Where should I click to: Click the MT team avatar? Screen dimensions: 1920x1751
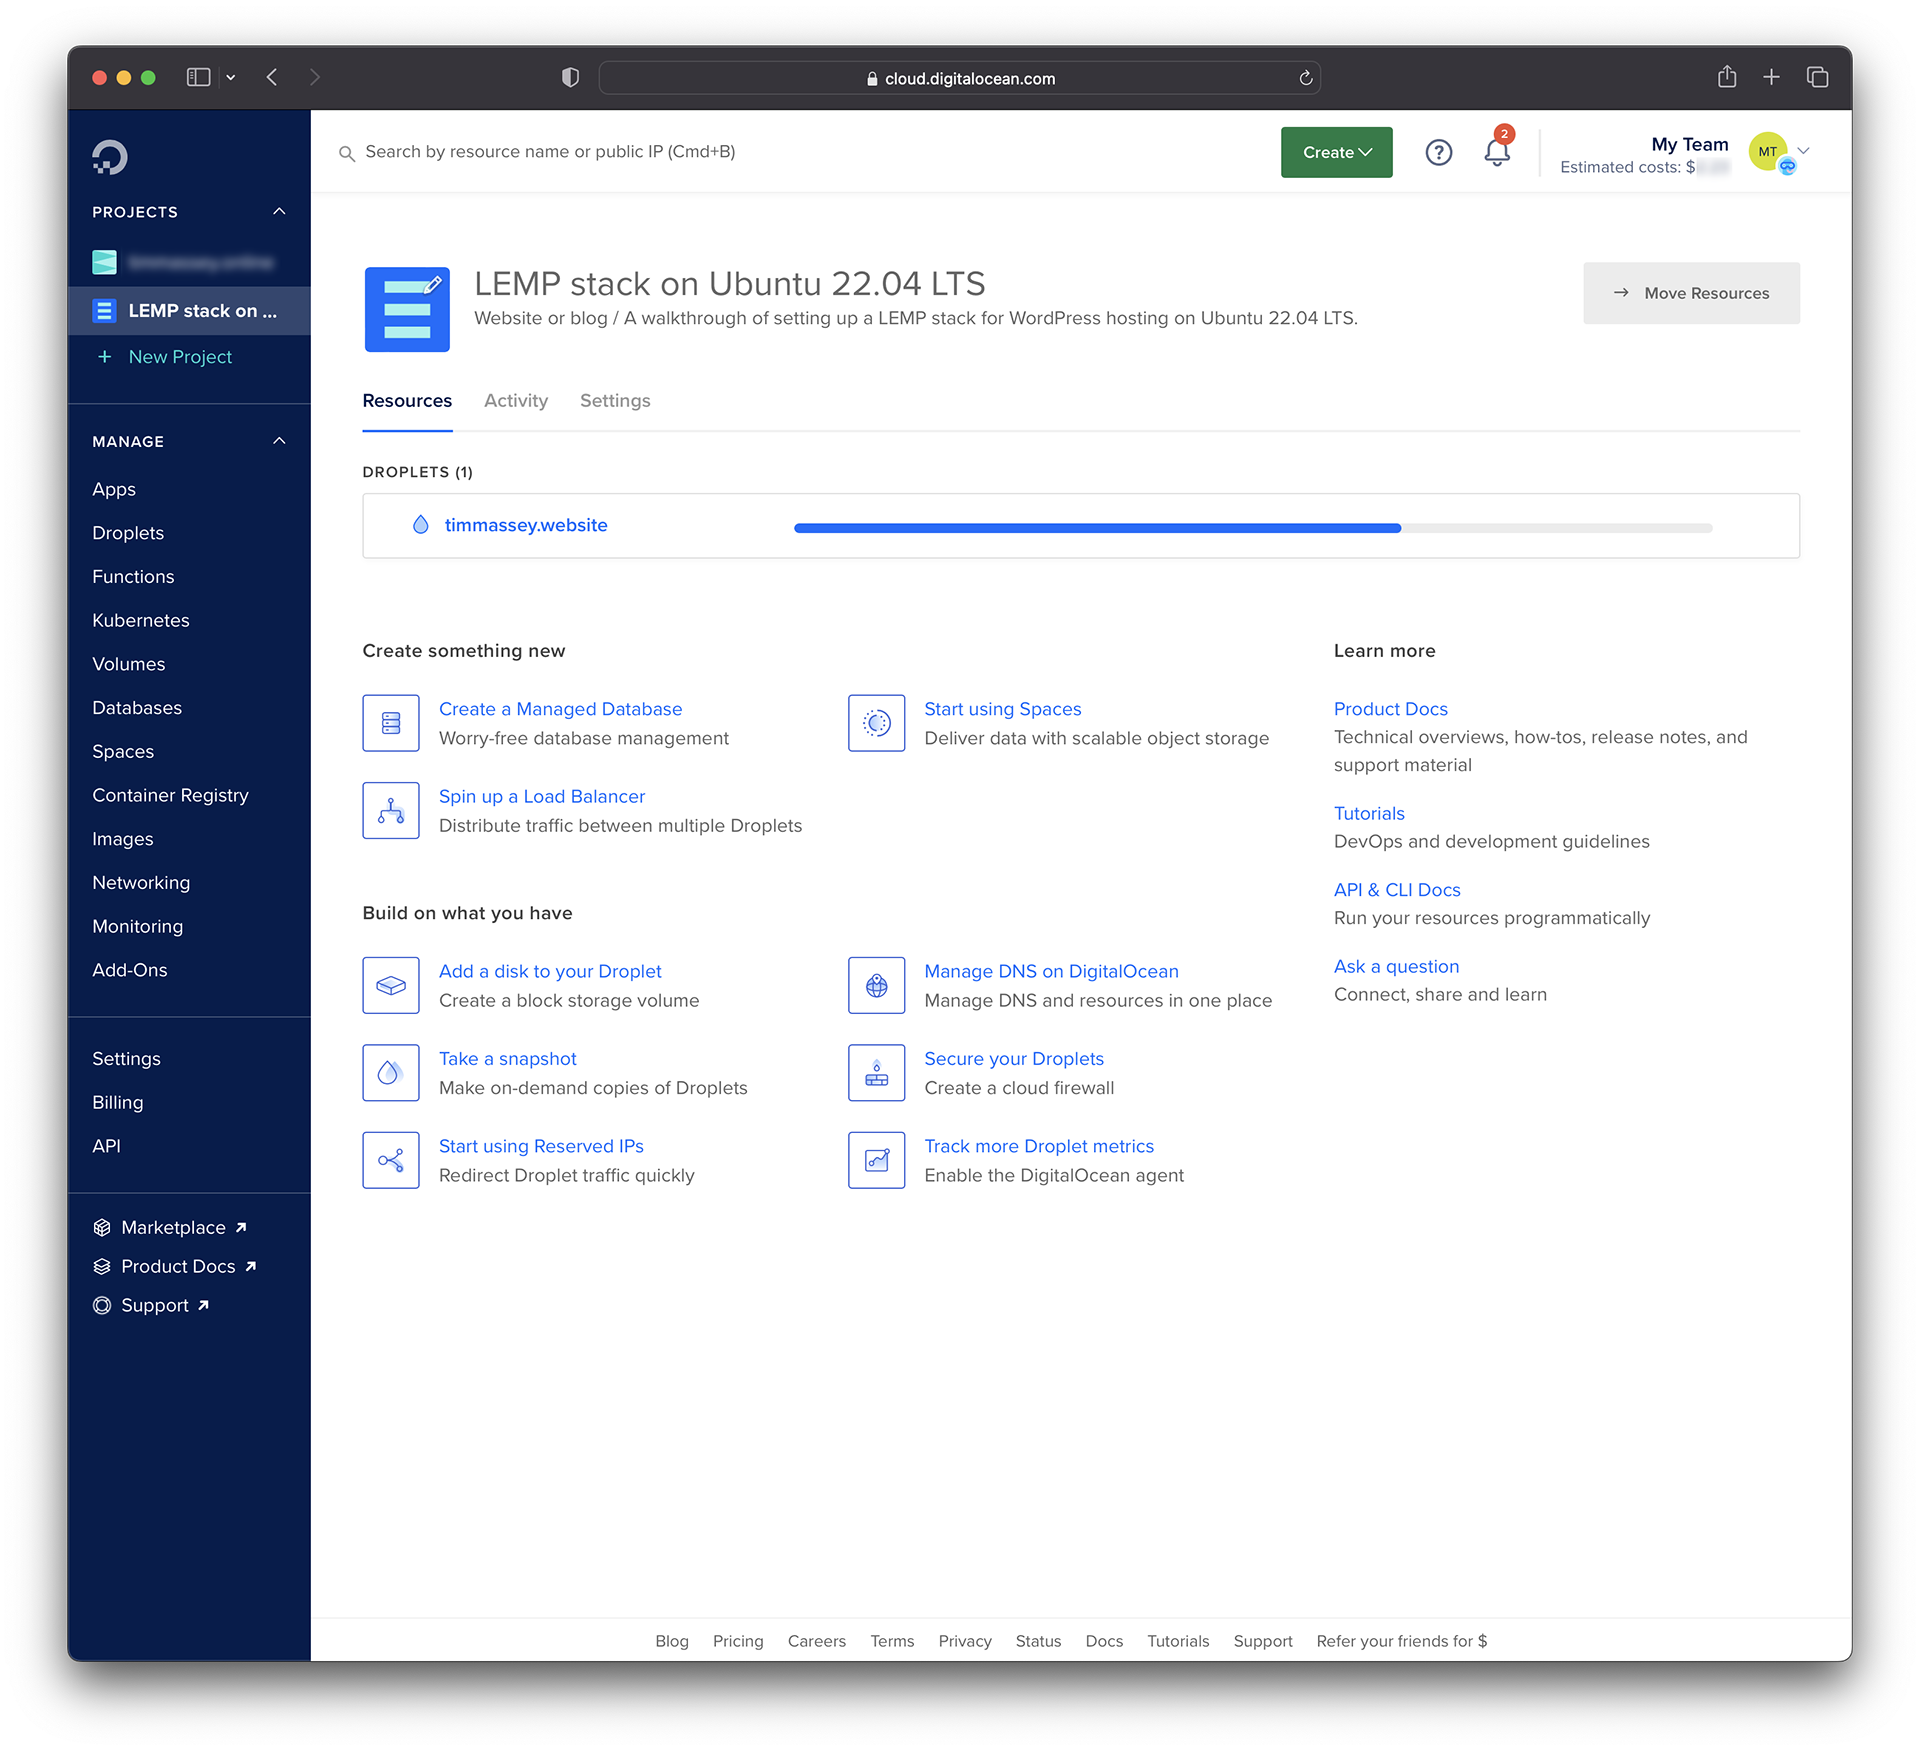[x=1768, y=152]
